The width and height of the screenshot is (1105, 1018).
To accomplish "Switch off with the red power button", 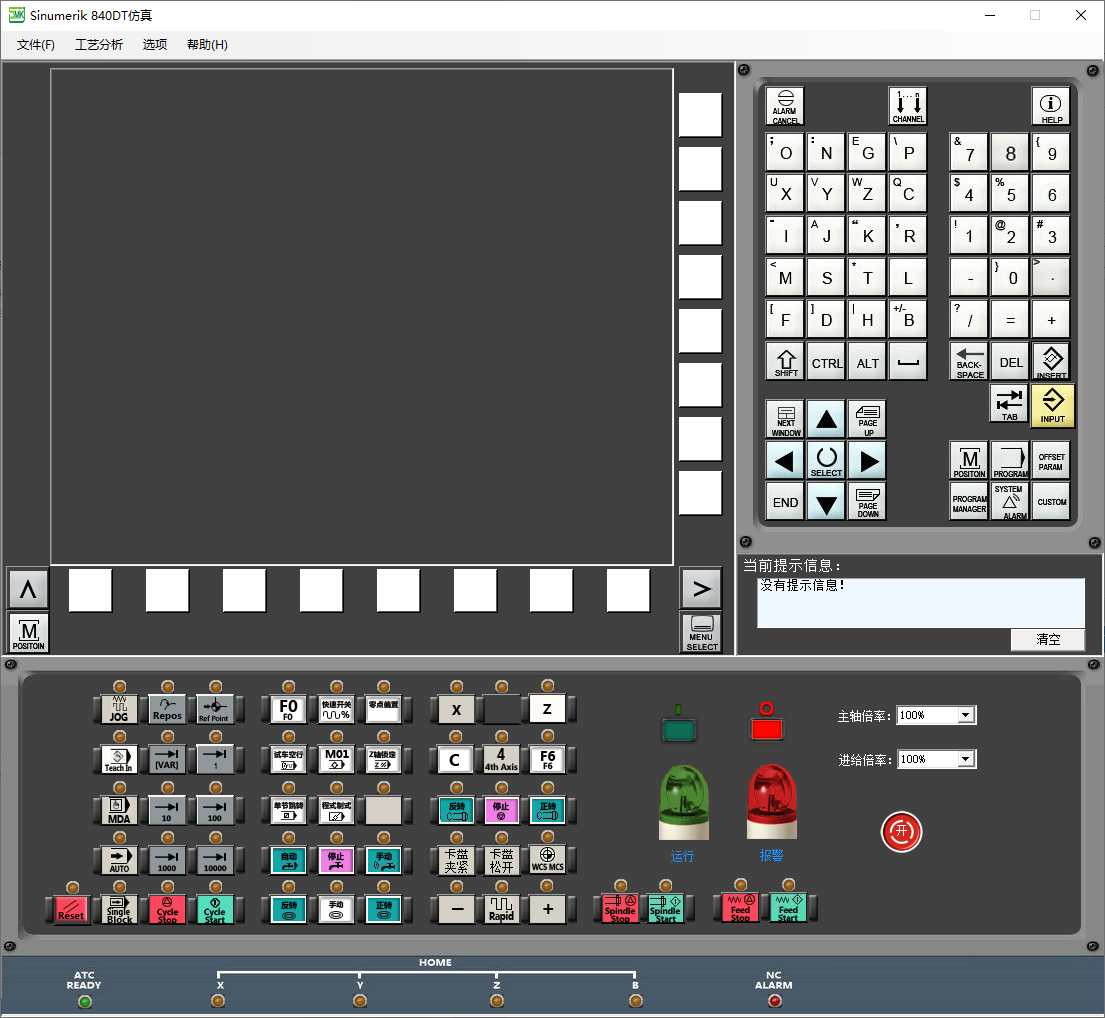I will click(x=766, y=729).
